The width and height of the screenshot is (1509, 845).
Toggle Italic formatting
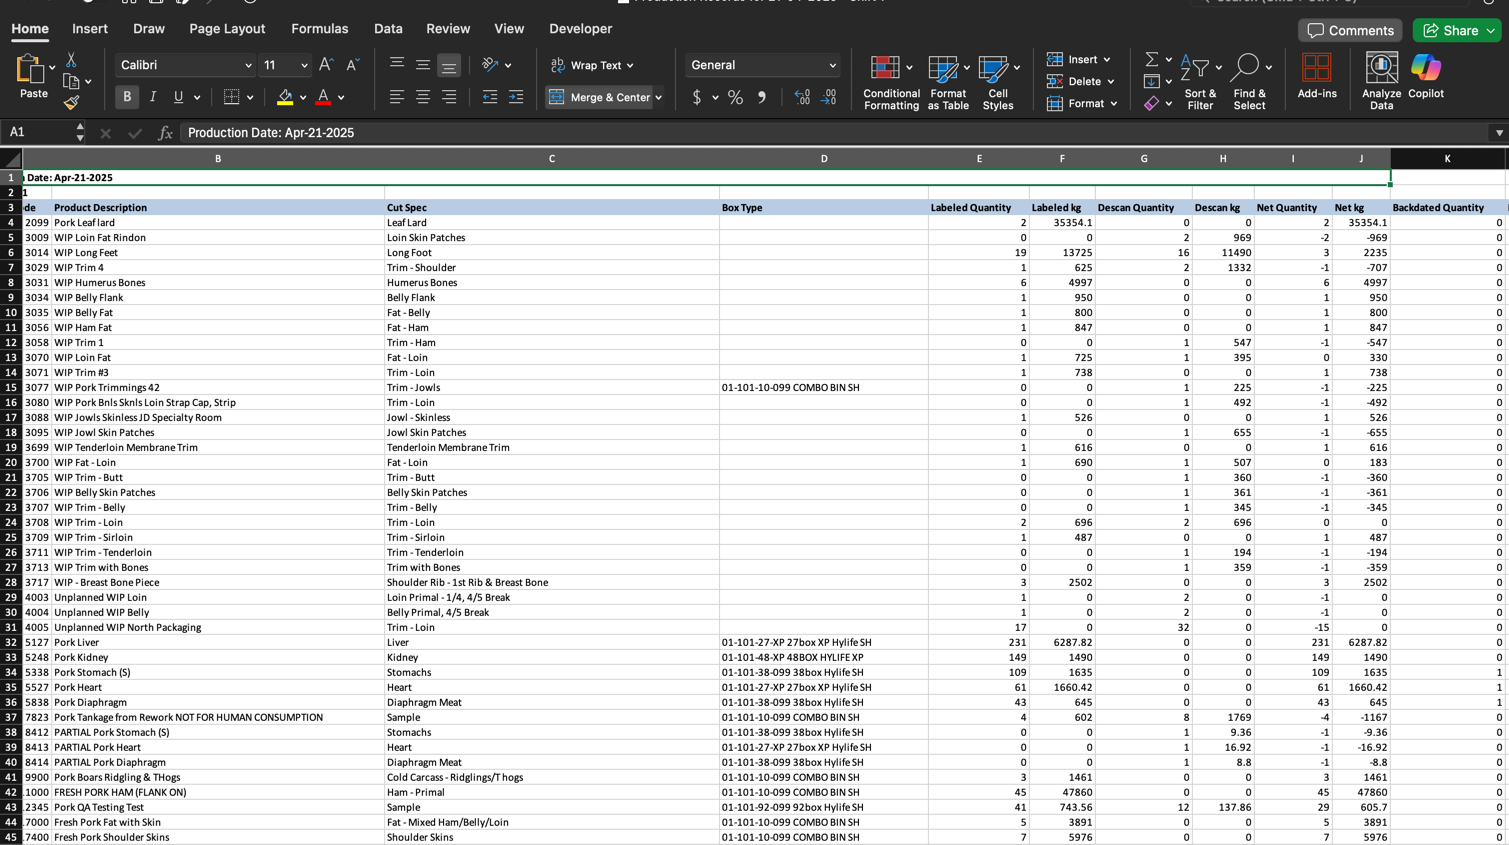(153, 97)
